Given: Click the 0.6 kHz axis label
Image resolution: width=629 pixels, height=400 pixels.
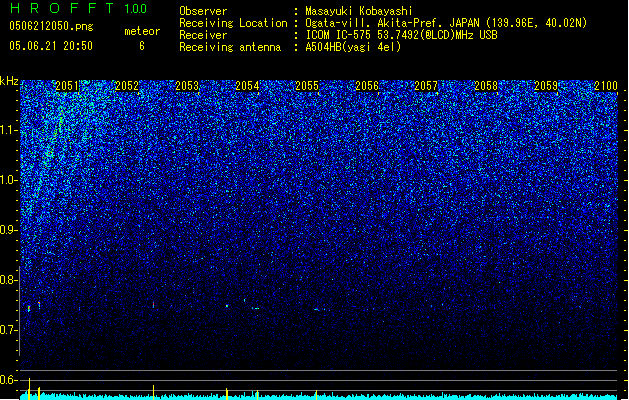Looking at the screenshot, I should tap(8, 380).
